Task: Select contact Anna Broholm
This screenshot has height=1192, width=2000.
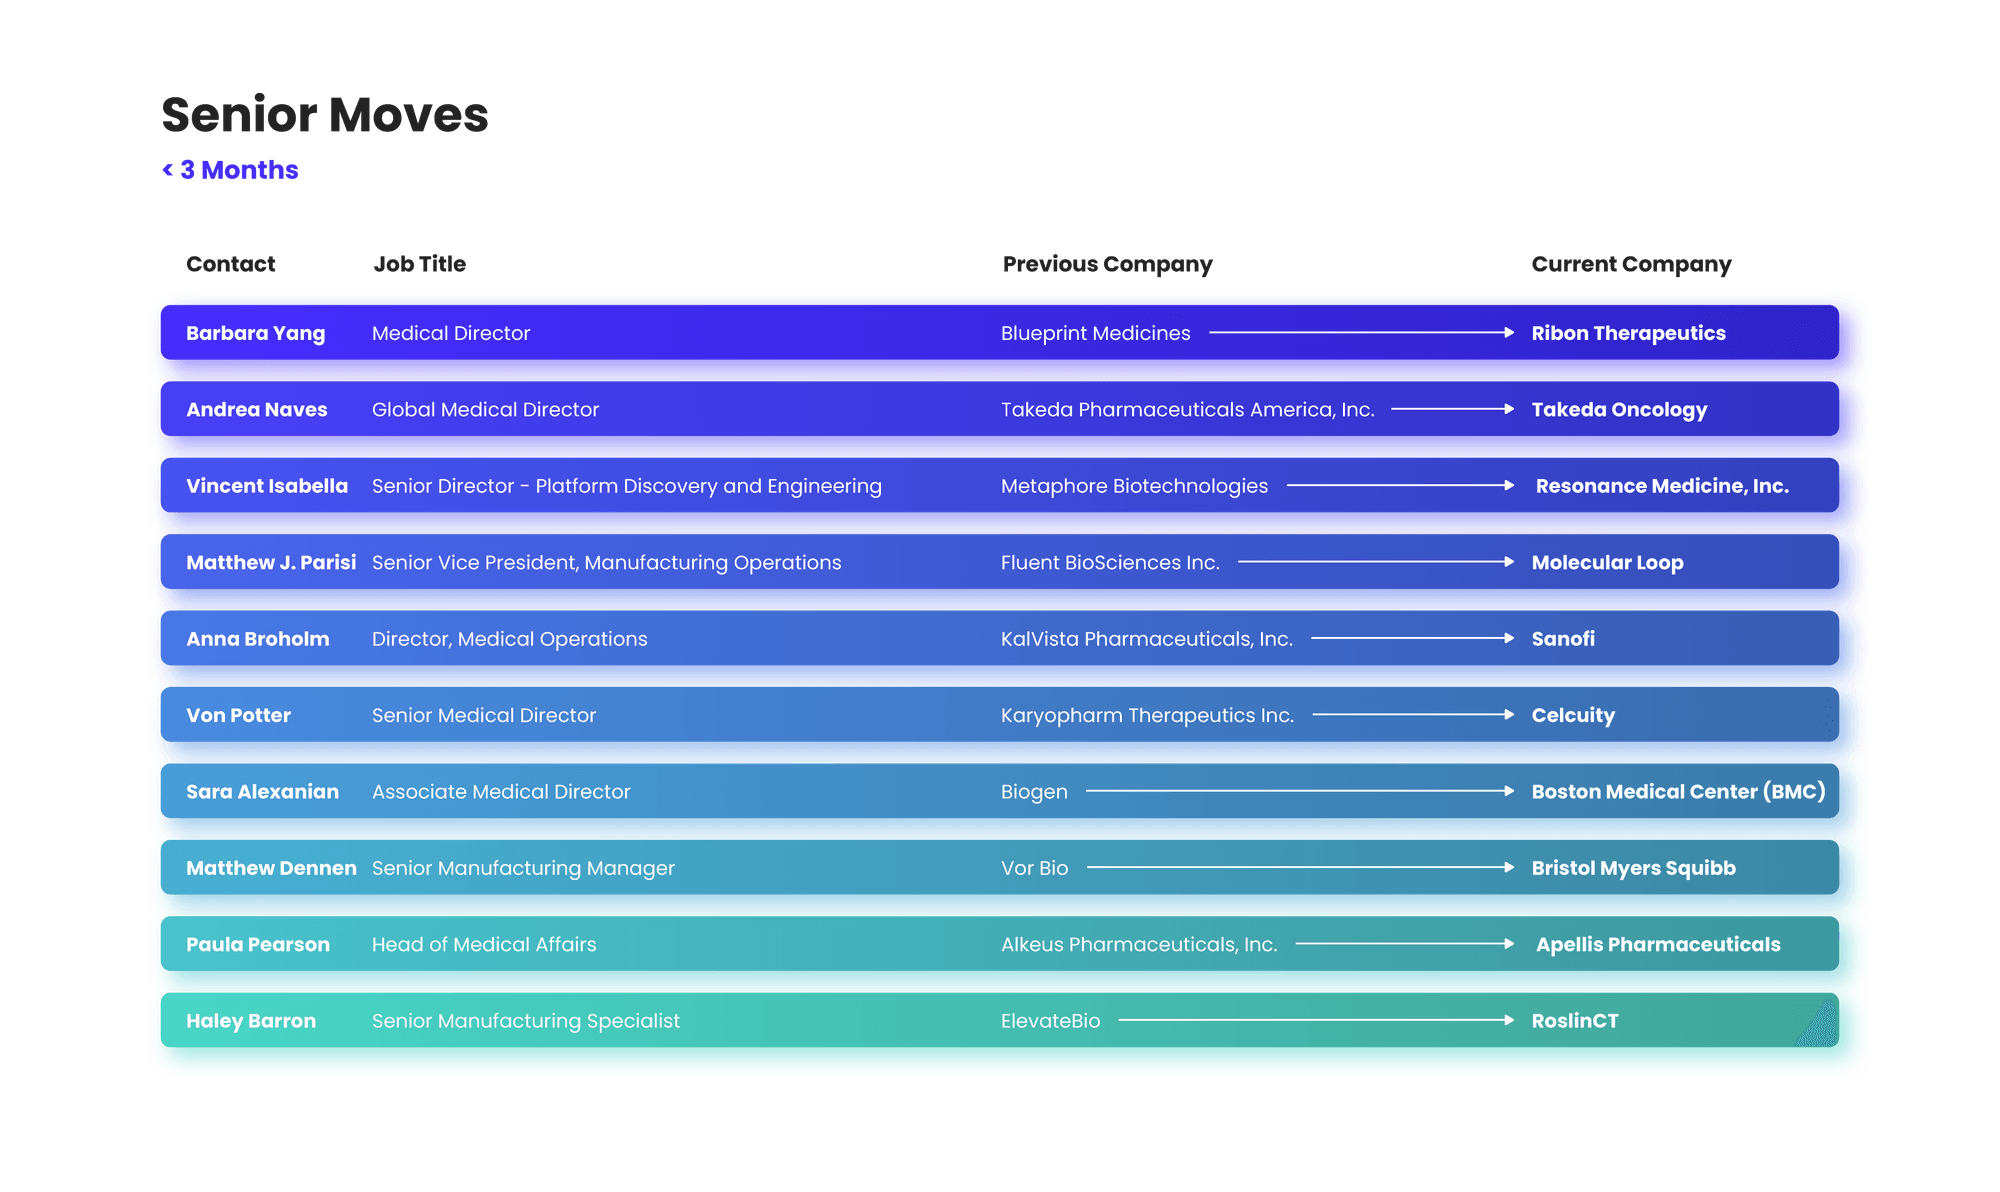Action: [x=257, y=639]
